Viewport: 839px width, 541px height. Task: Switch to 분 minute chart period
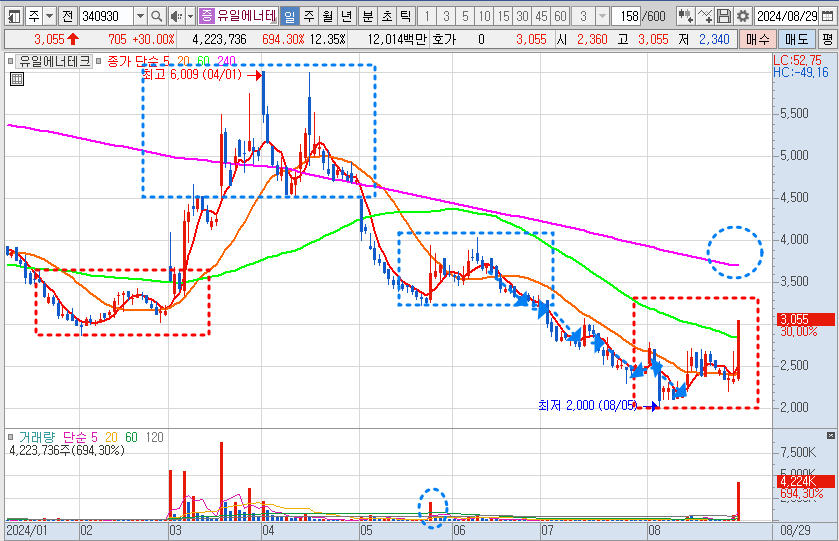tap(368, 17)
